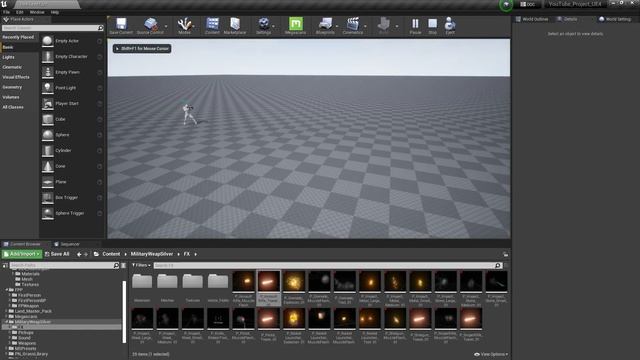Viewport: 640px width, 360px height.
Task: Click the folder tree vertical scrollbar
Action: coord(124,311)
